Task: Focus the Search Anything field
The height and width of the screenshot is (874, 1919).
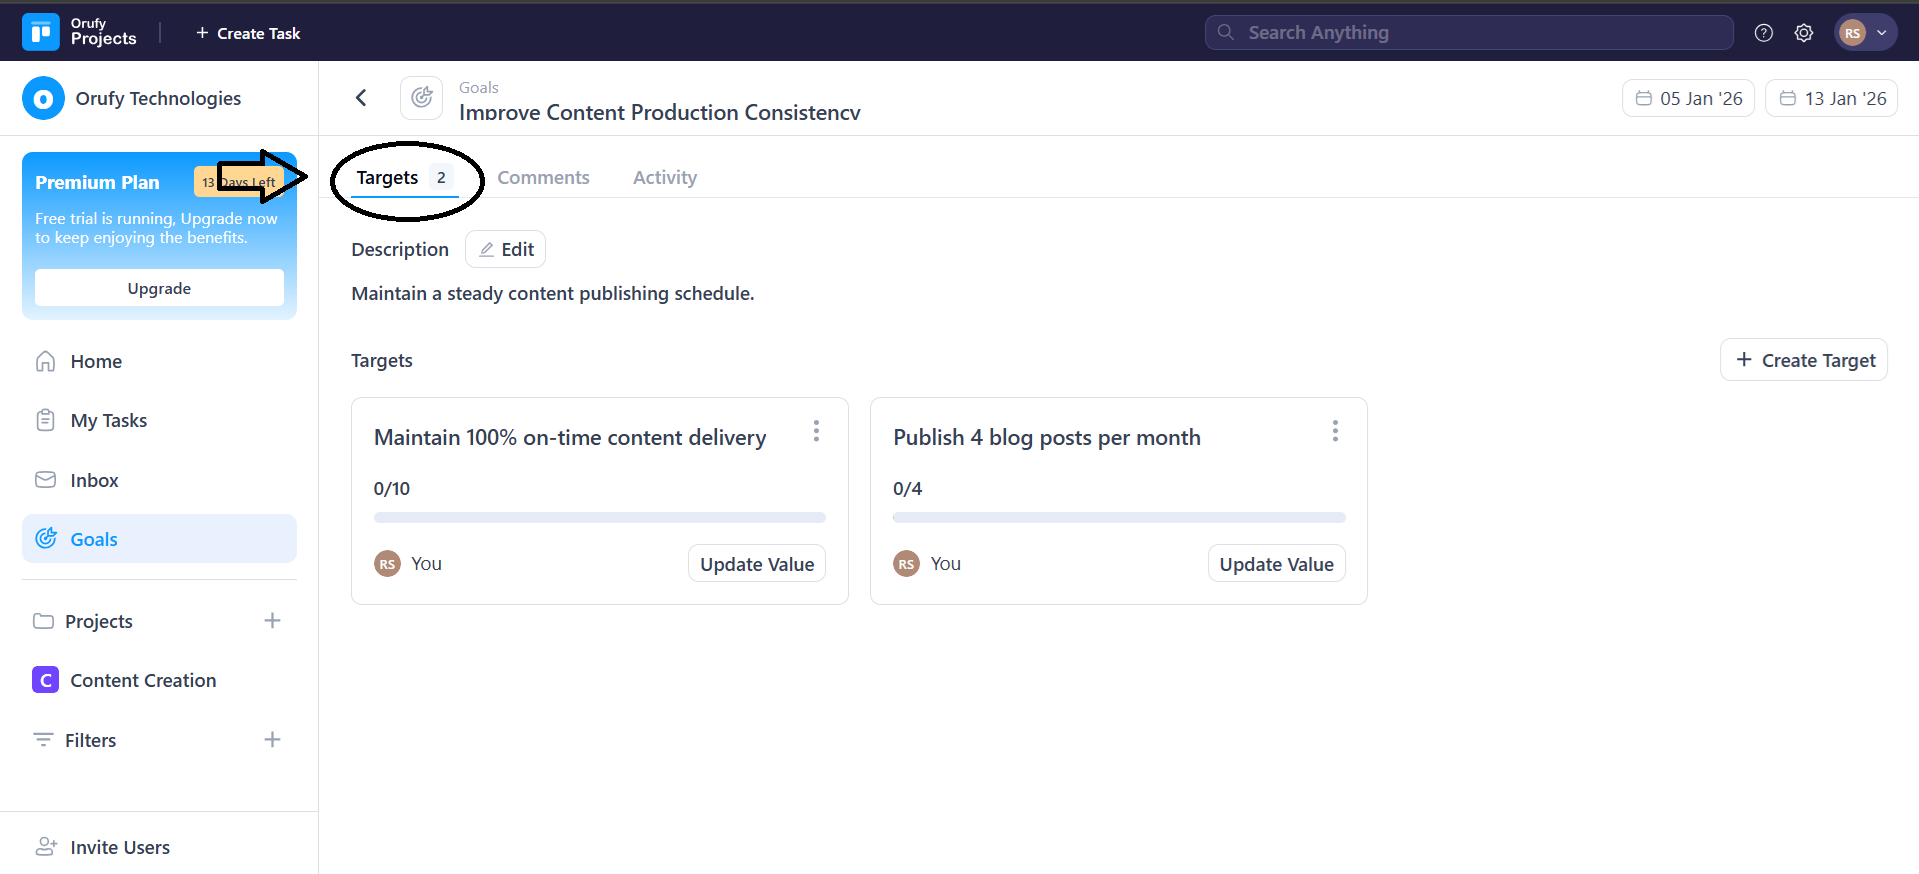Action: click(x=1470, y=33)
